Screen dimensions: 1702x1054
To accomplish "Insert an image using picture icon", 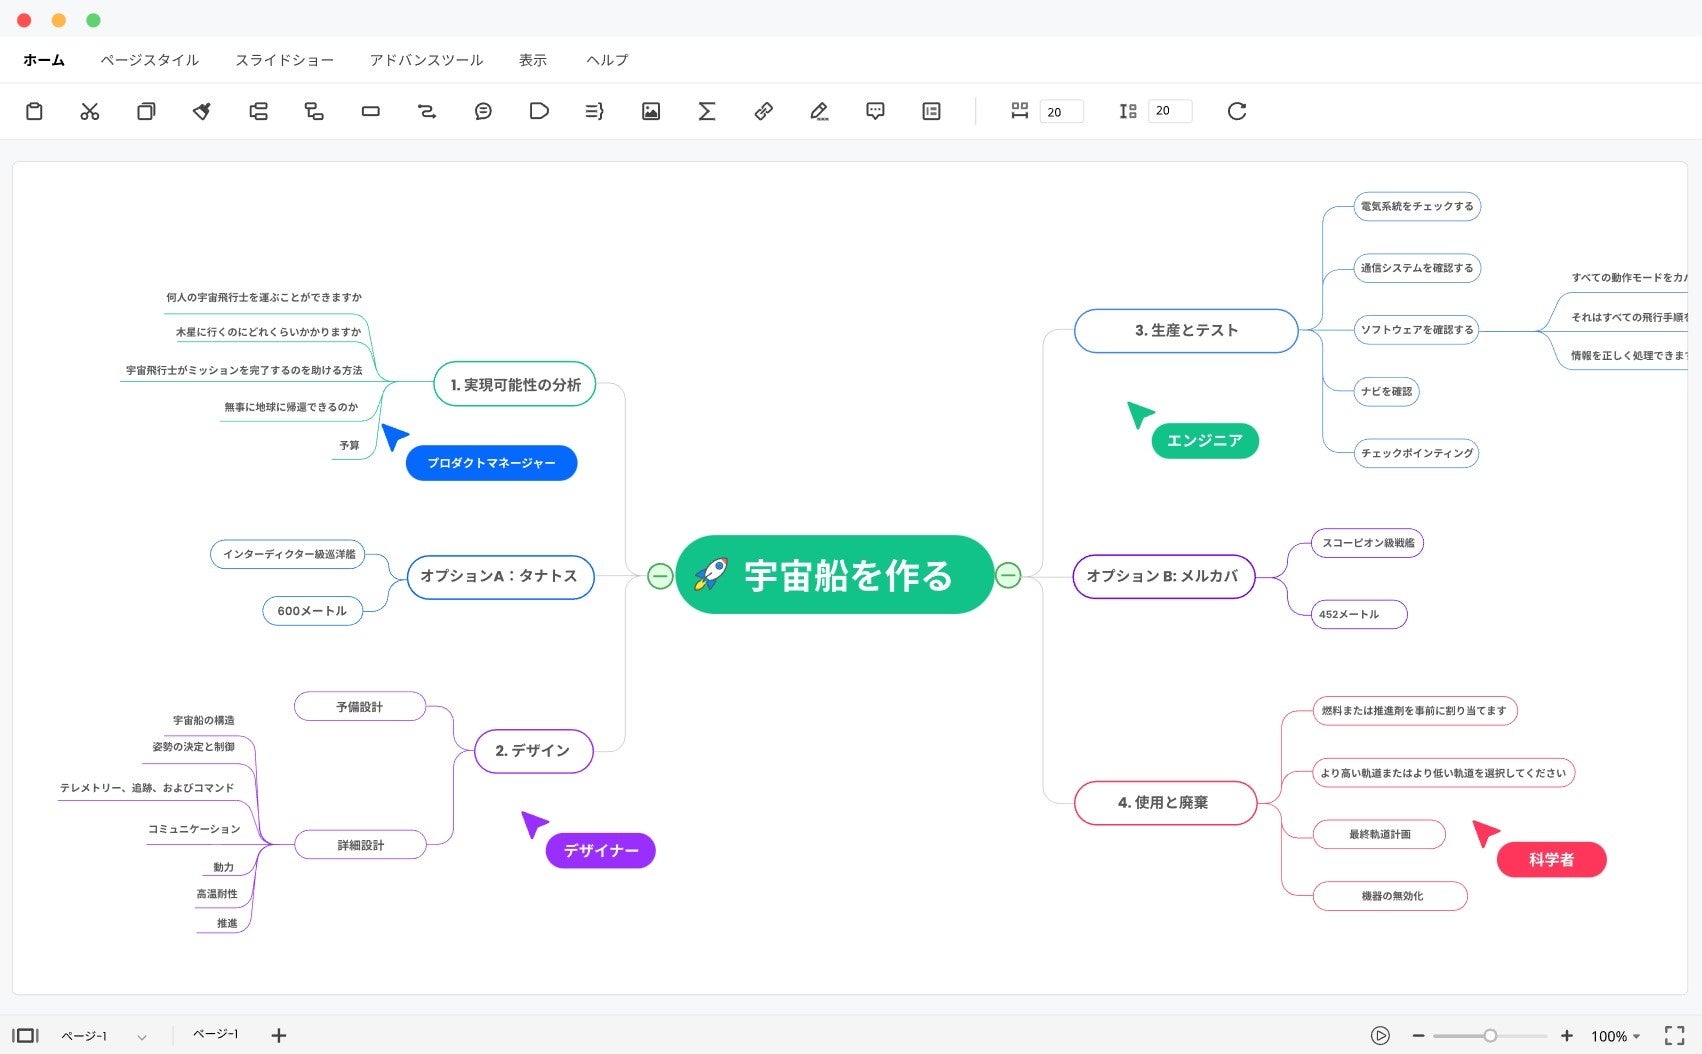I will [651, 111].
